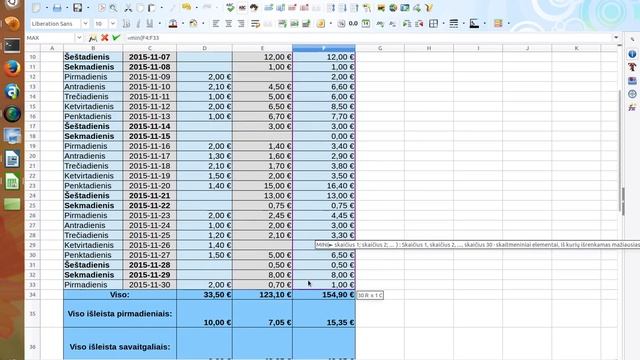Format cells as number with 0.0 icon
640x360 pixels.
[x=353, y=24]
